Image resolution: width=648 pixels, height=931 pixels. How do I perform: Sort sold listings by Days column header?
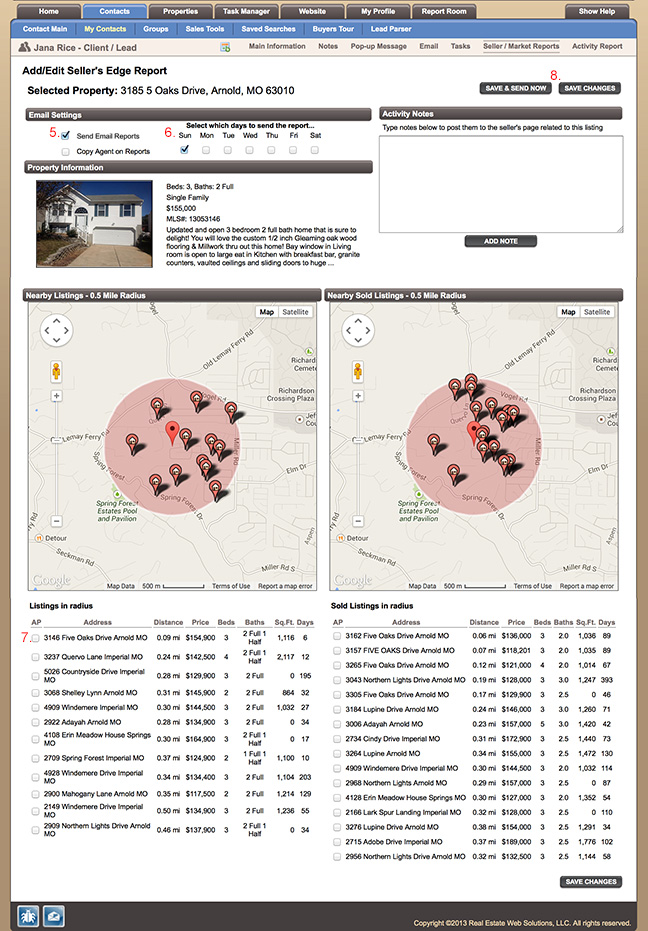606,622
